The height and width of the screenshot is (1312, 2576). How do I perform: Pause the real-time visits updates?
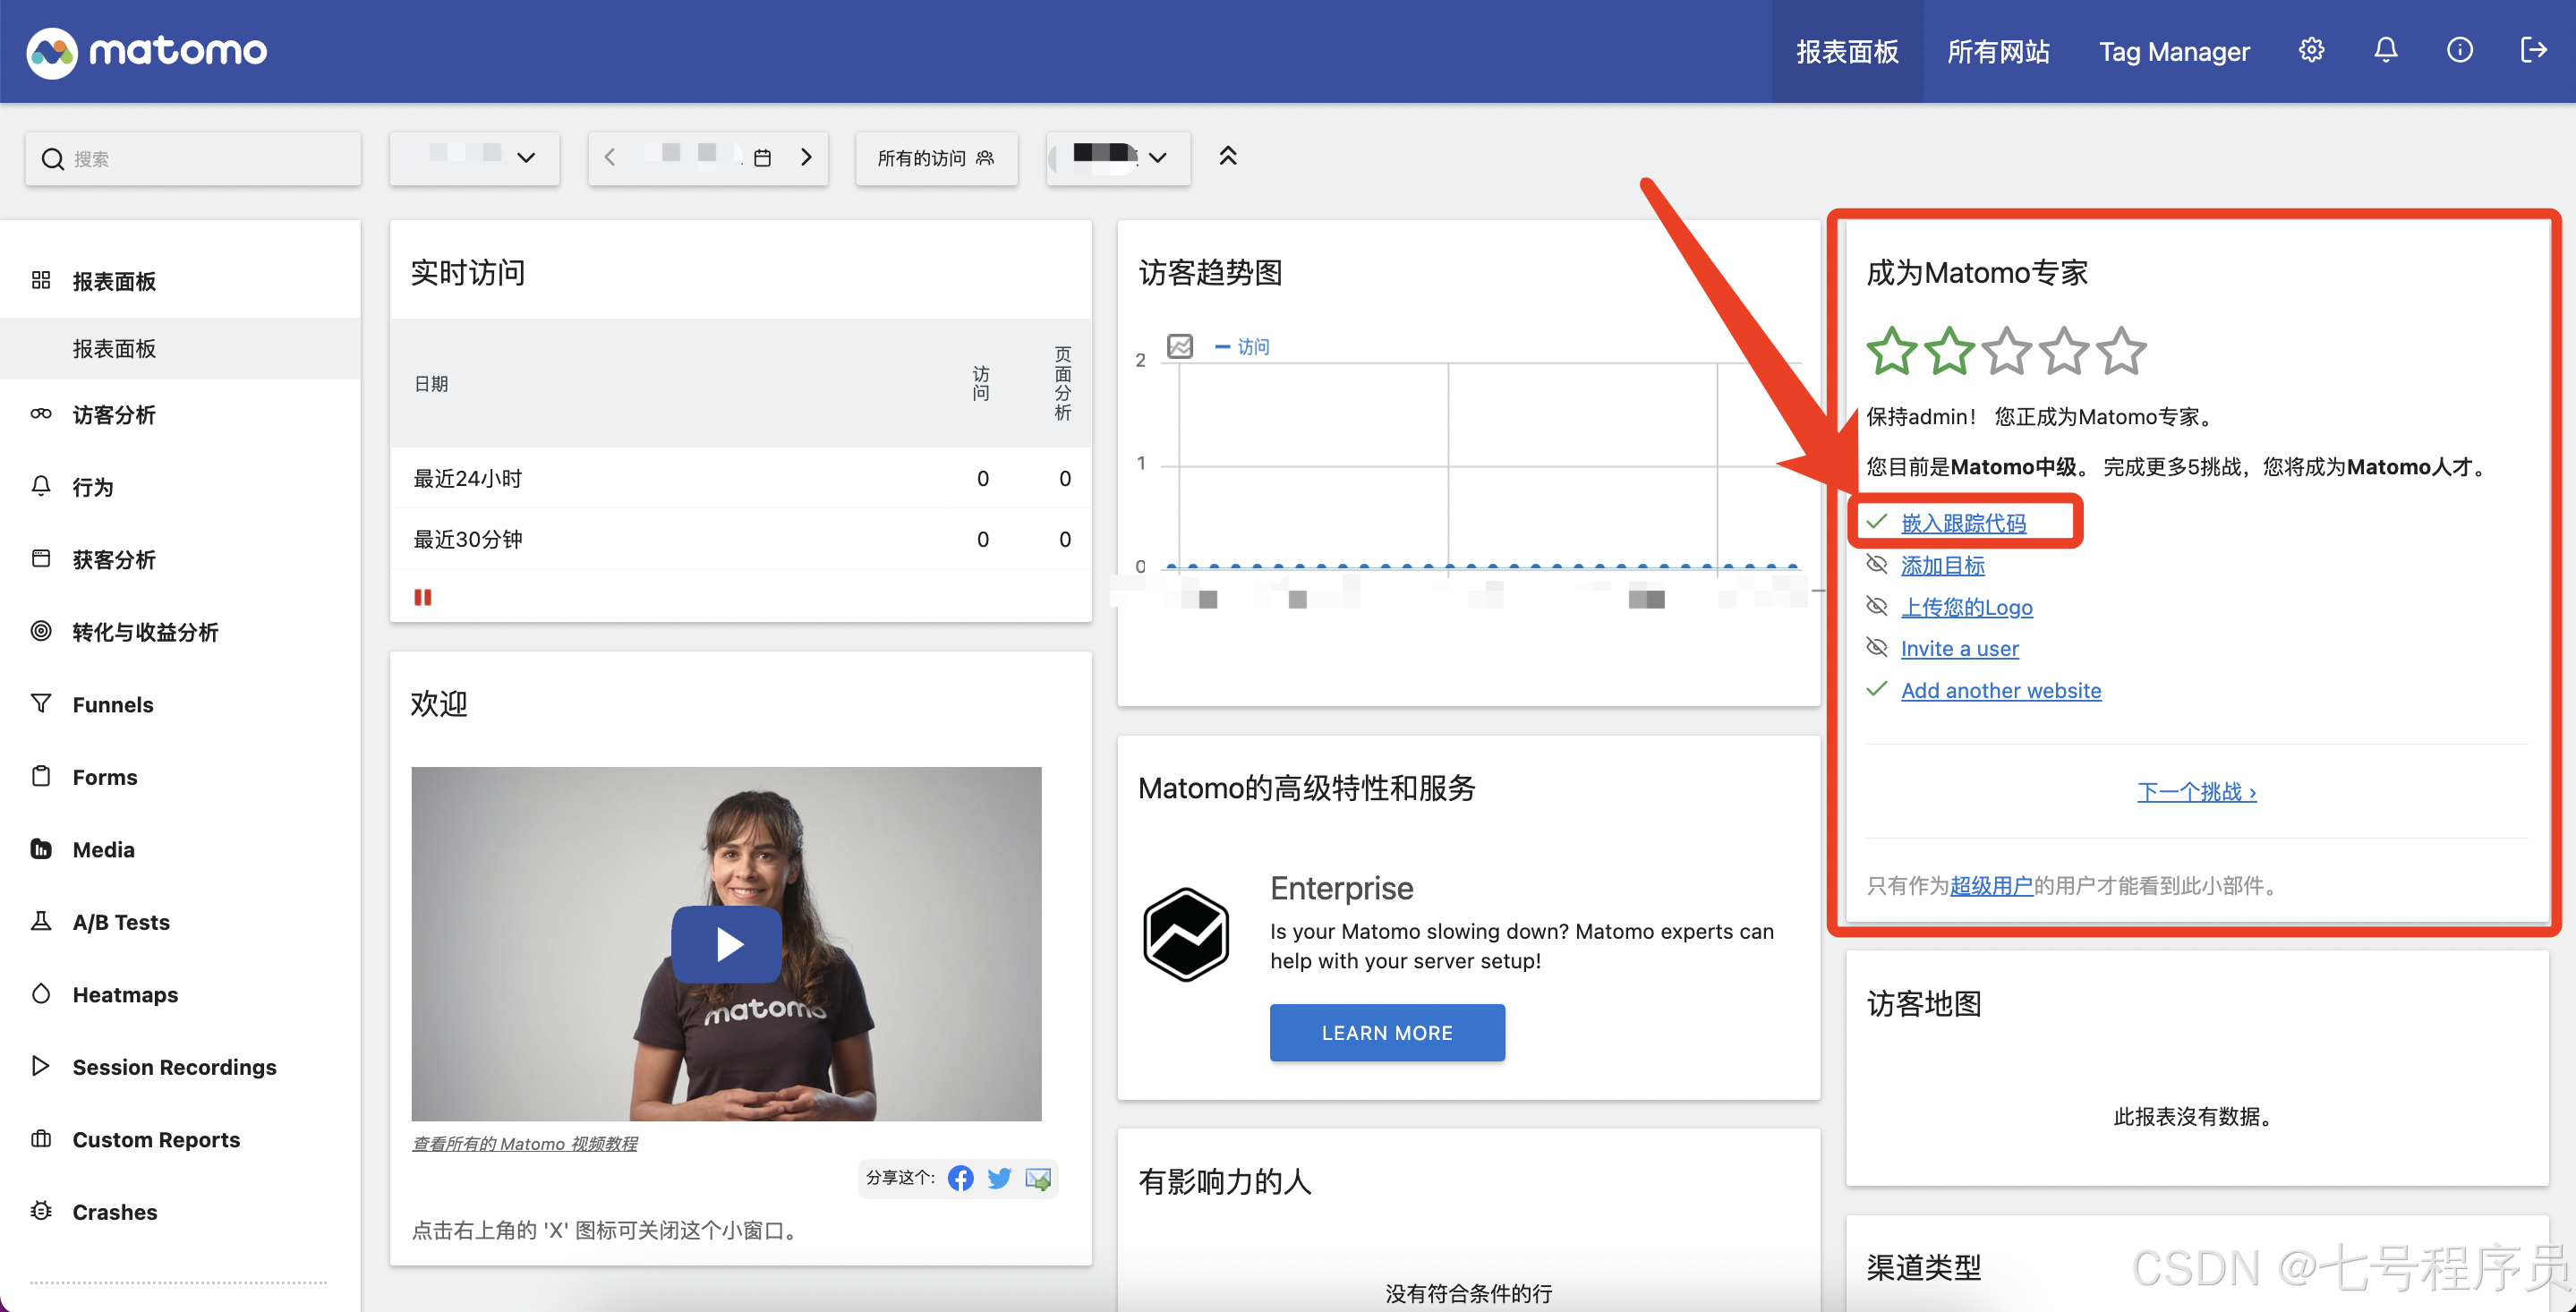(x=423, y=597)
